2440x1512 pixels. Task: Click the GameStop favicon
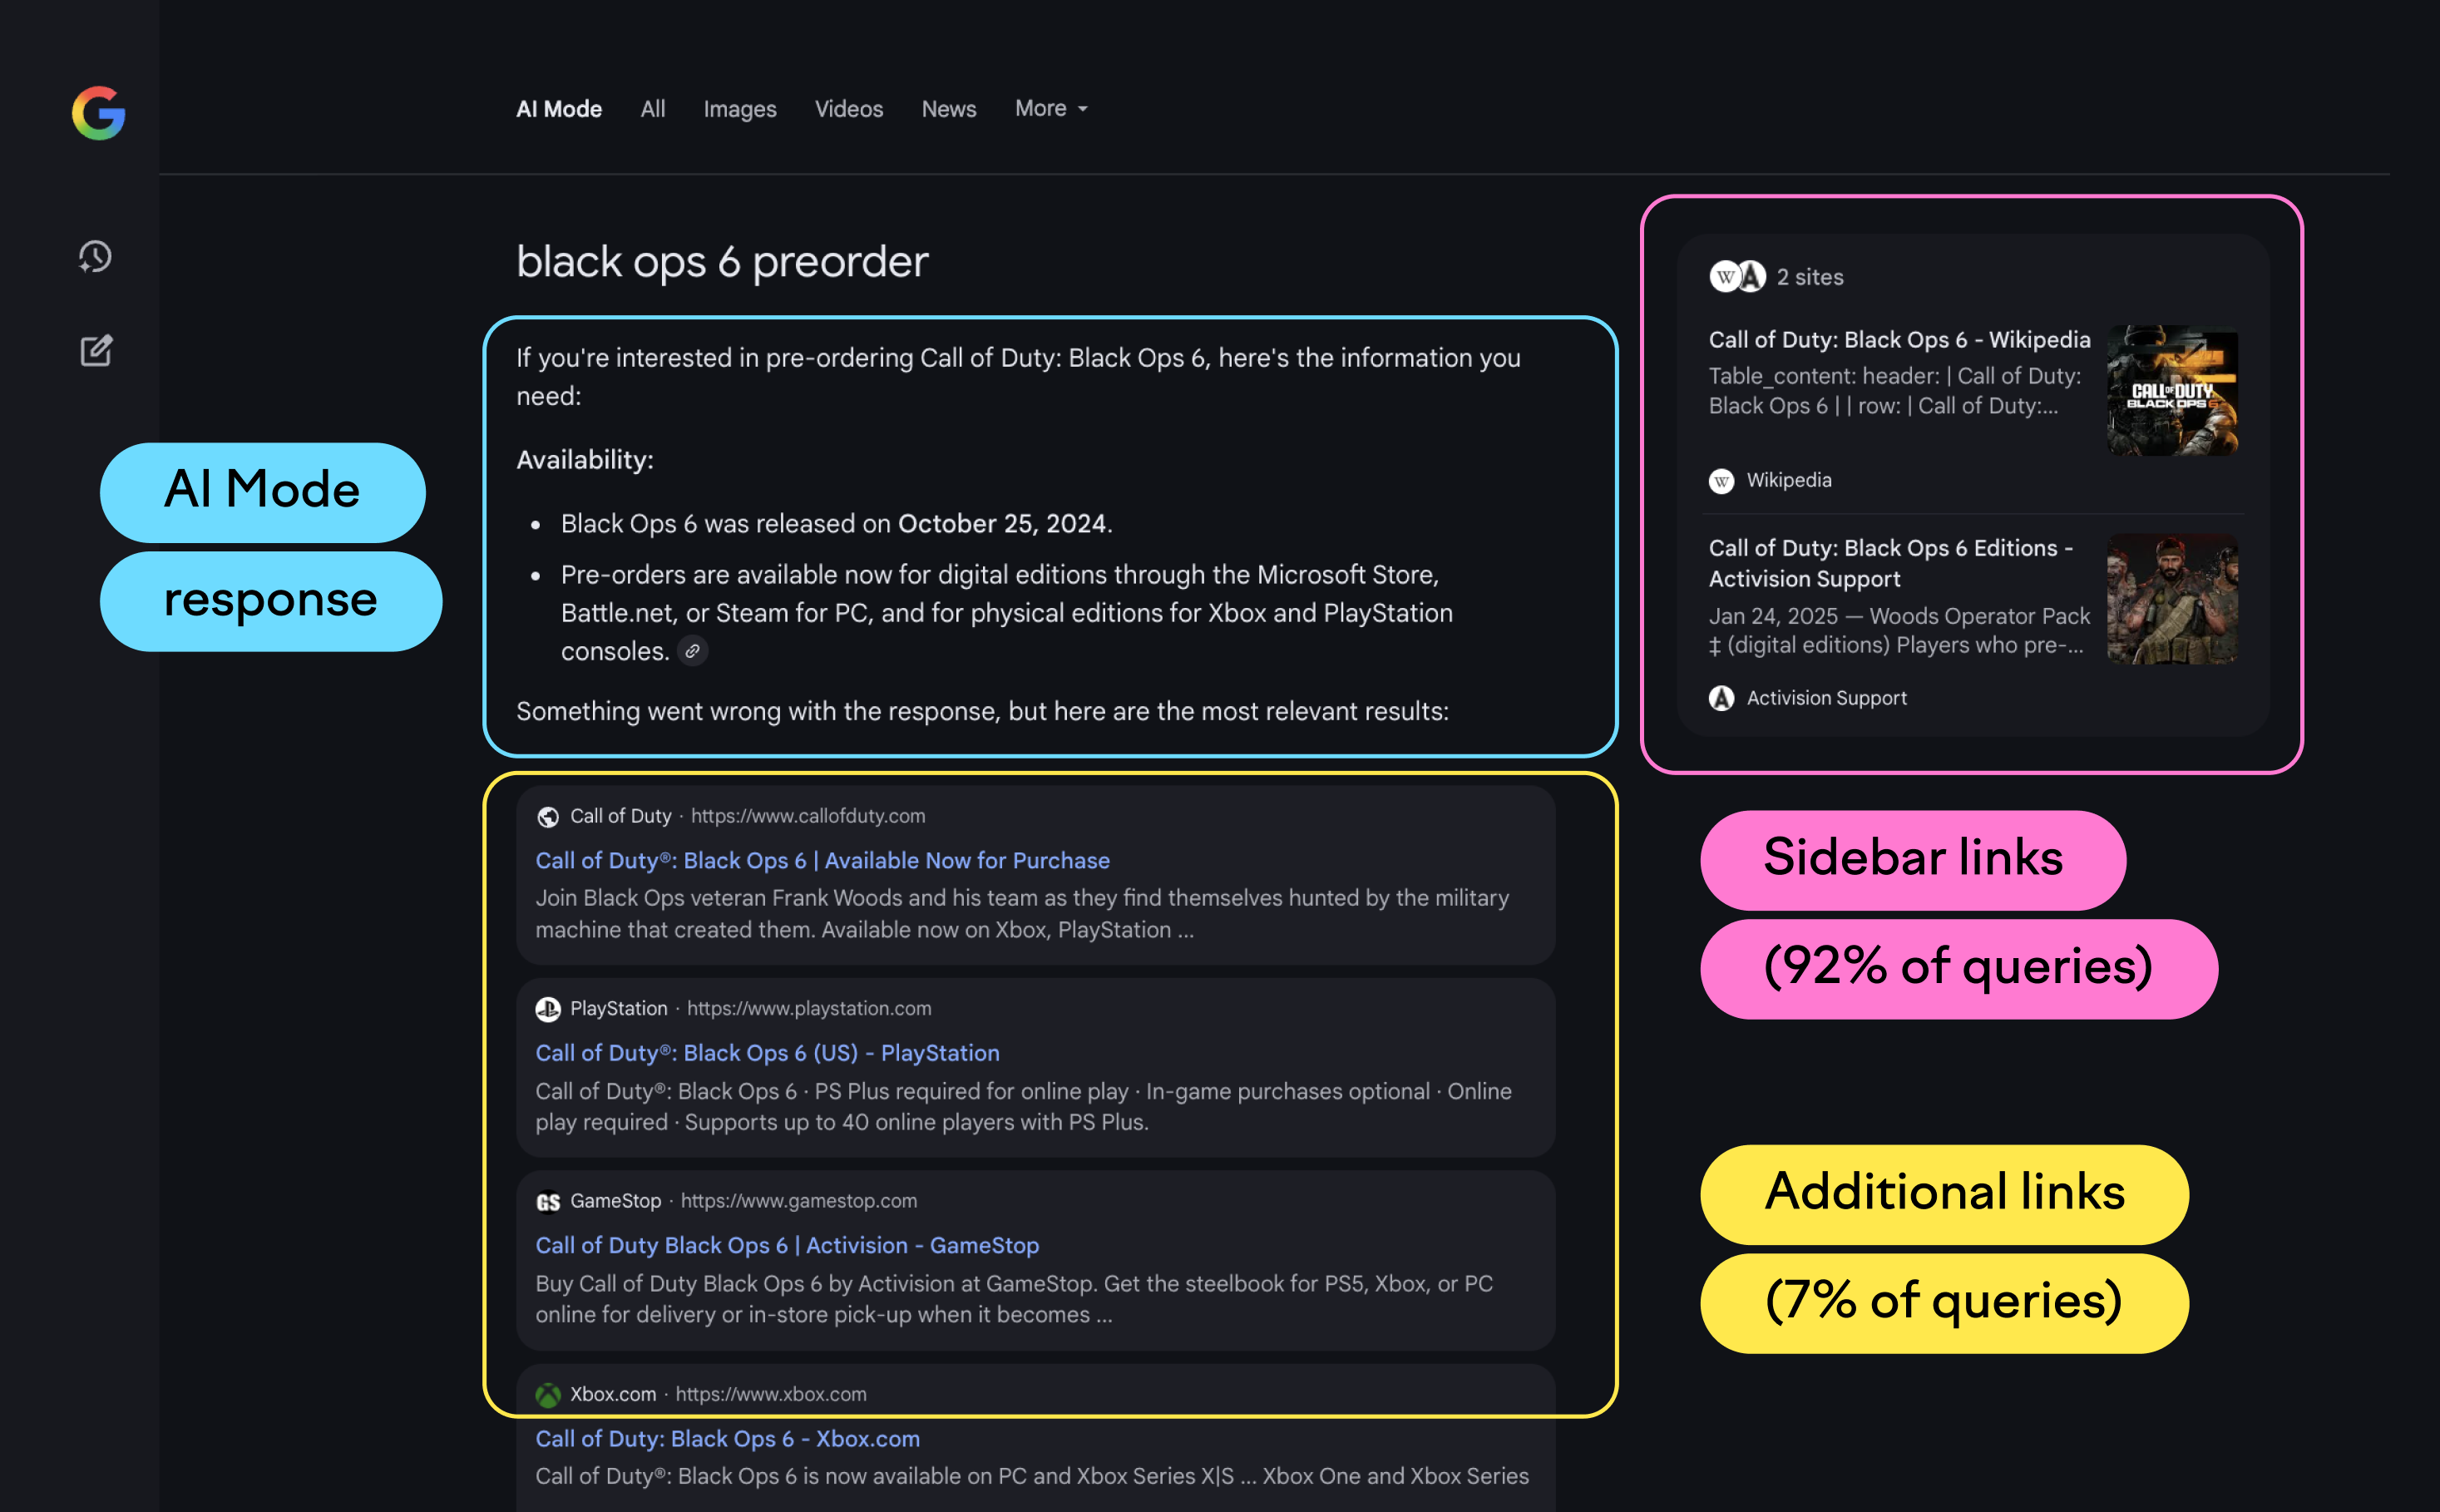click(x=548, y=1201)
